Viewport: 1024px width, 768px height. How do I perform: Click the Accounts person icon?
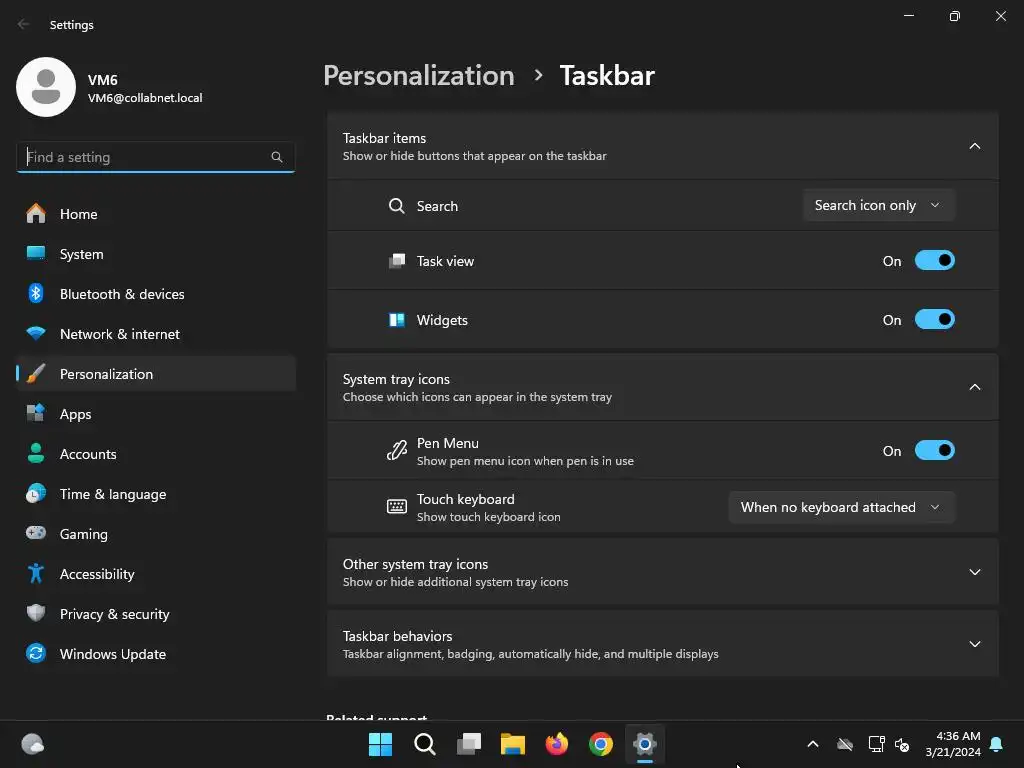pos(36,453)
